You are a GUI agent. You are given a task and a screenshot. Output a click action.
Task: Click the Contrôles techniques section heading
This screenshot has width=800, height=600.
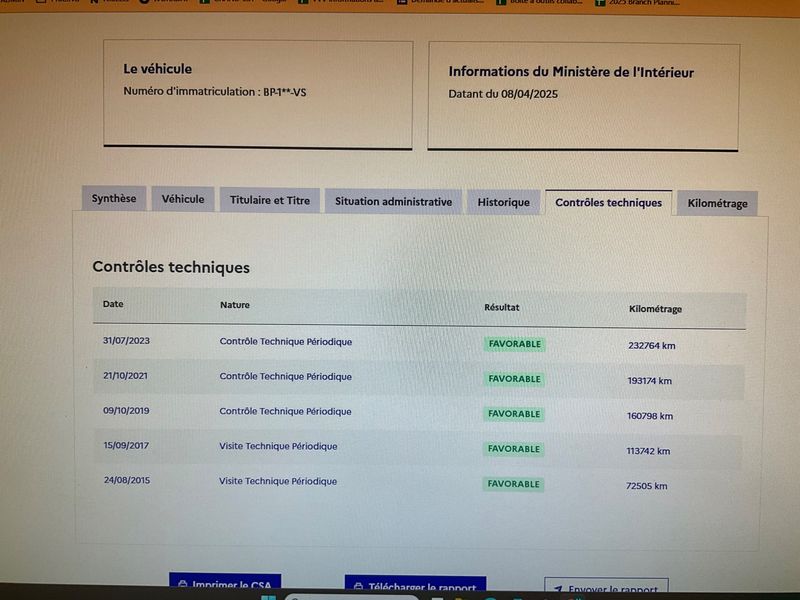coord(171,267)
